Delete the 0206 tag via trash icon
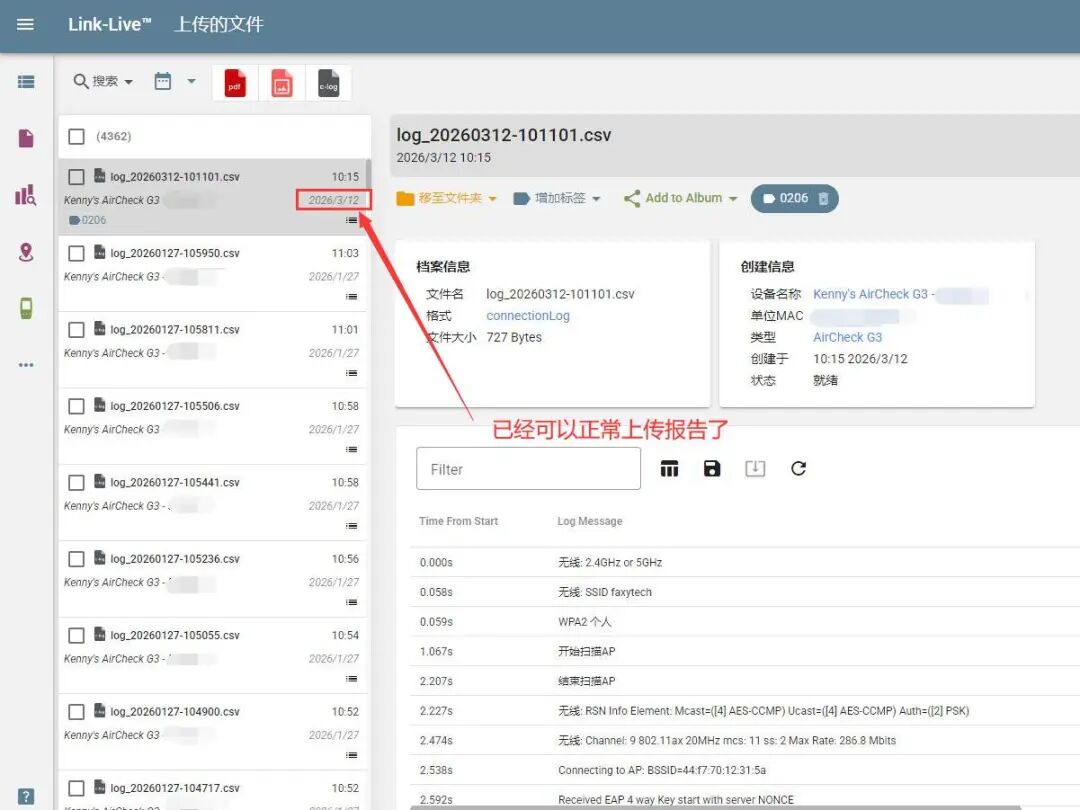This screenshot has width=1080, height=810. point(823,199)
